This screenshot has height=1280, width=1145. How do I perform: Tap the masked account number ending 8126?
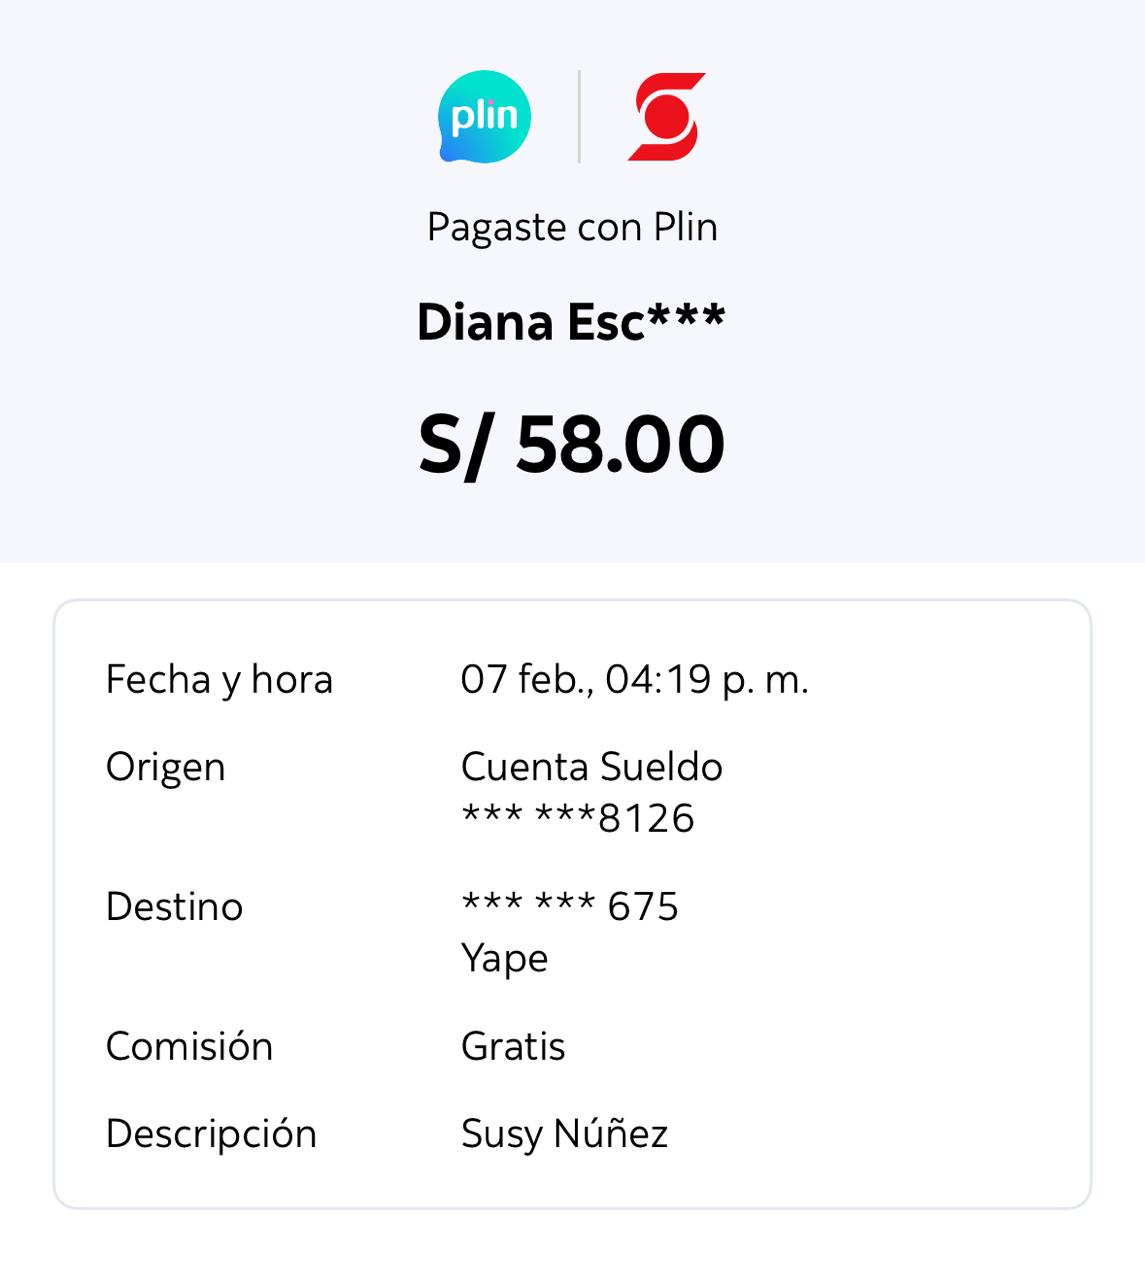(578, 819)
